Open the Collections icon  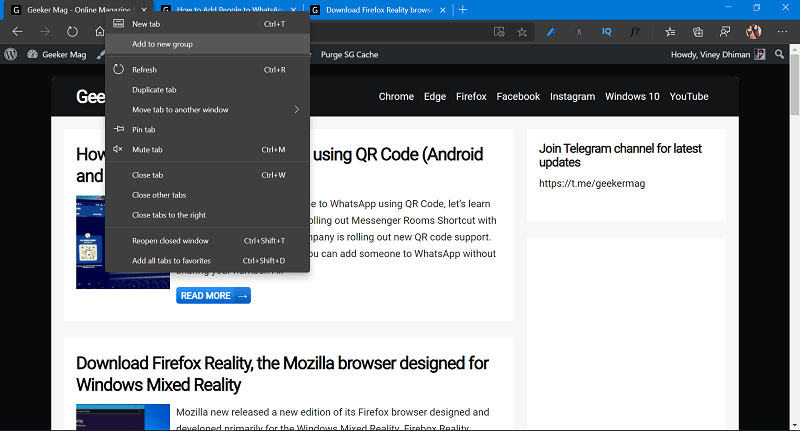click(x=698, y=32)
